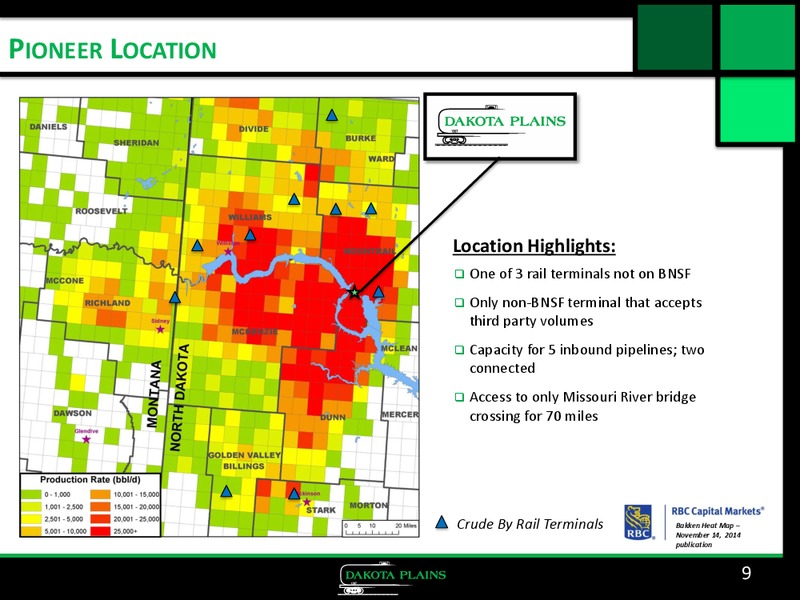Screen dimensions: 800x600
Task: Click the 'Access to only Missouri River bridge' bullet
Action: (x=583, y=406)
